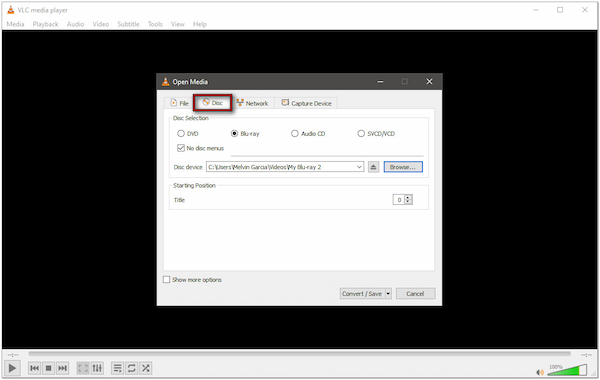Switch to the Network tab

pos(253,103)
